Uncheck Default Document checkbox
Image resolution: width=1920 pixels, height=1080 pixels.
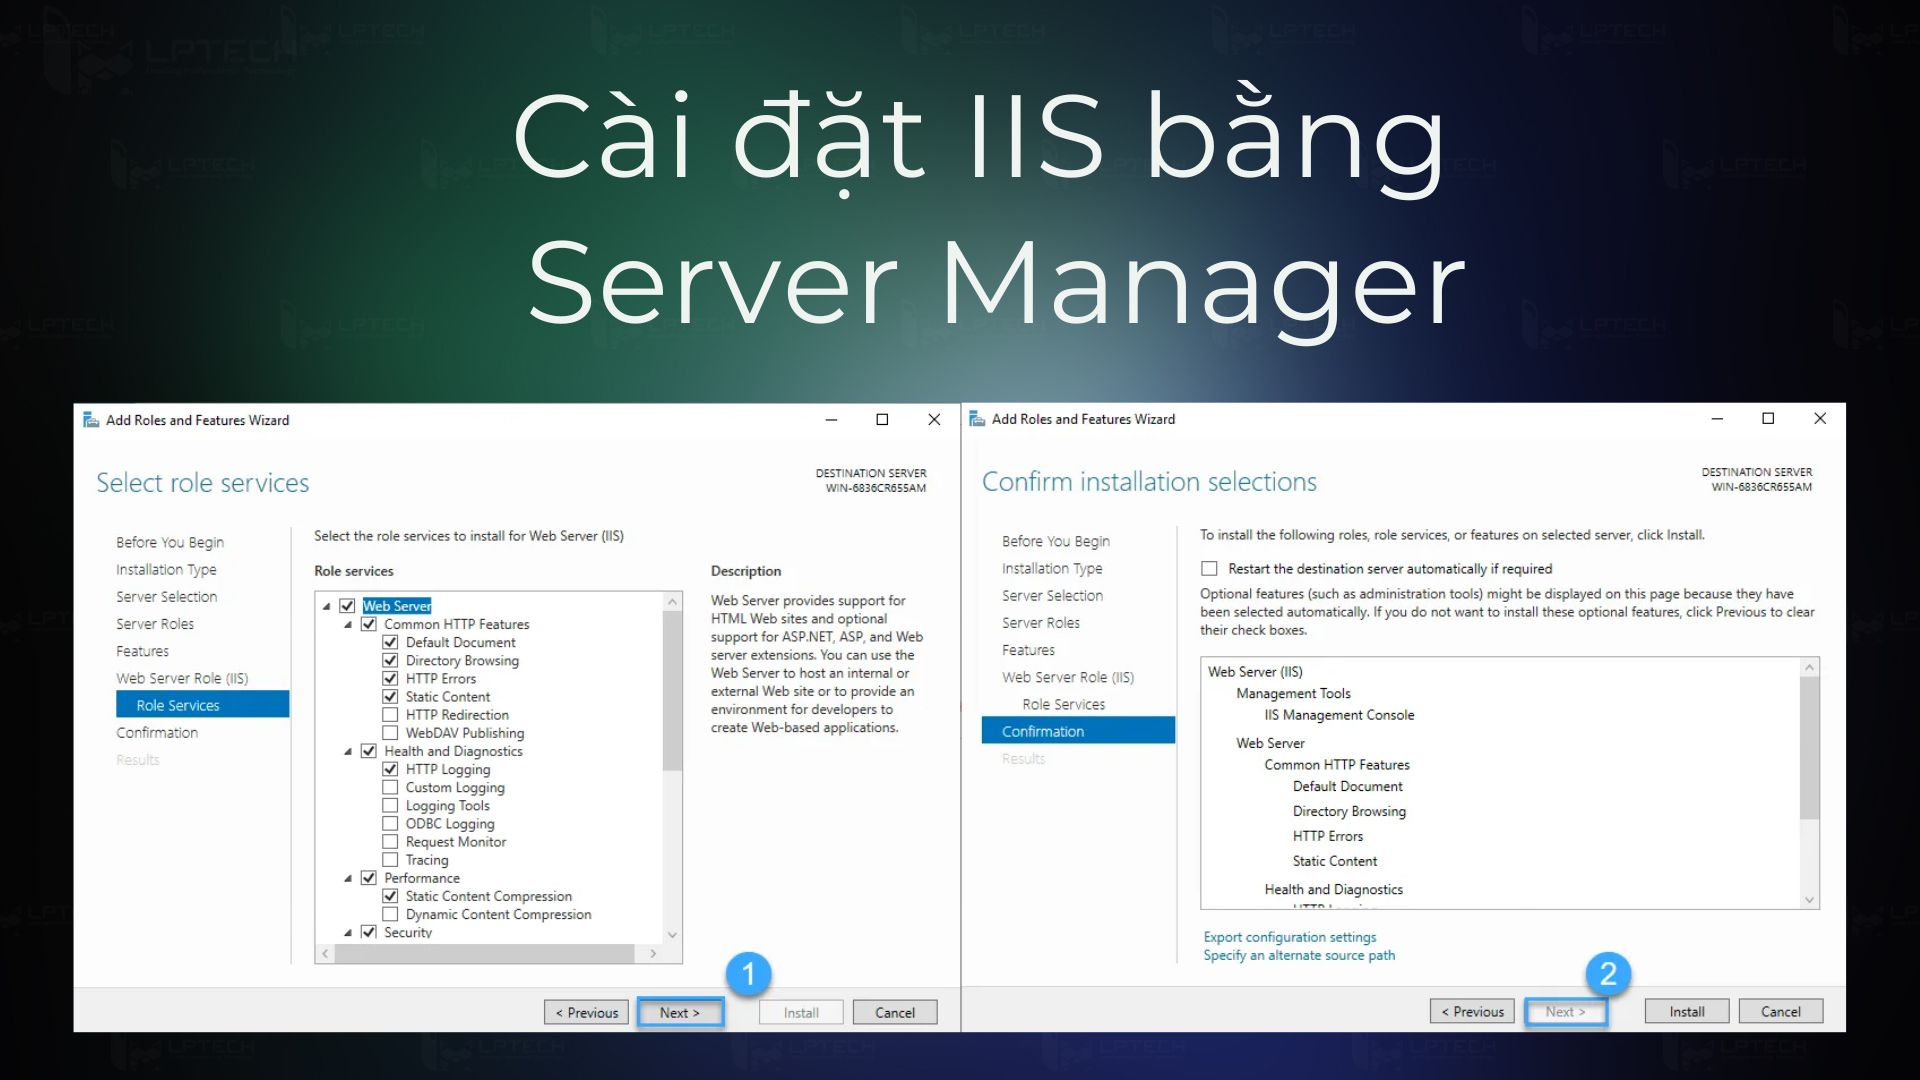click(x=391, y=642)
